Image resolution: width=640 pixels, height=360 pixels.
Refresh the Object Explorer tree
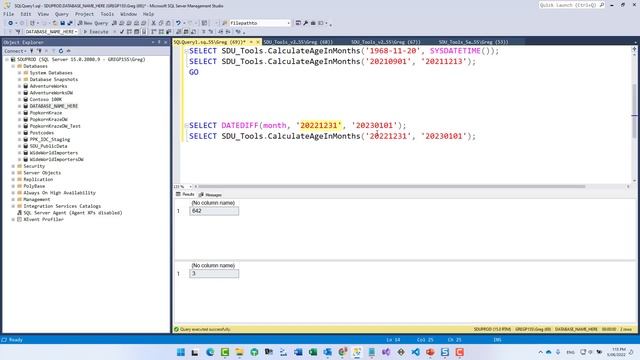[x=61, y=51]
